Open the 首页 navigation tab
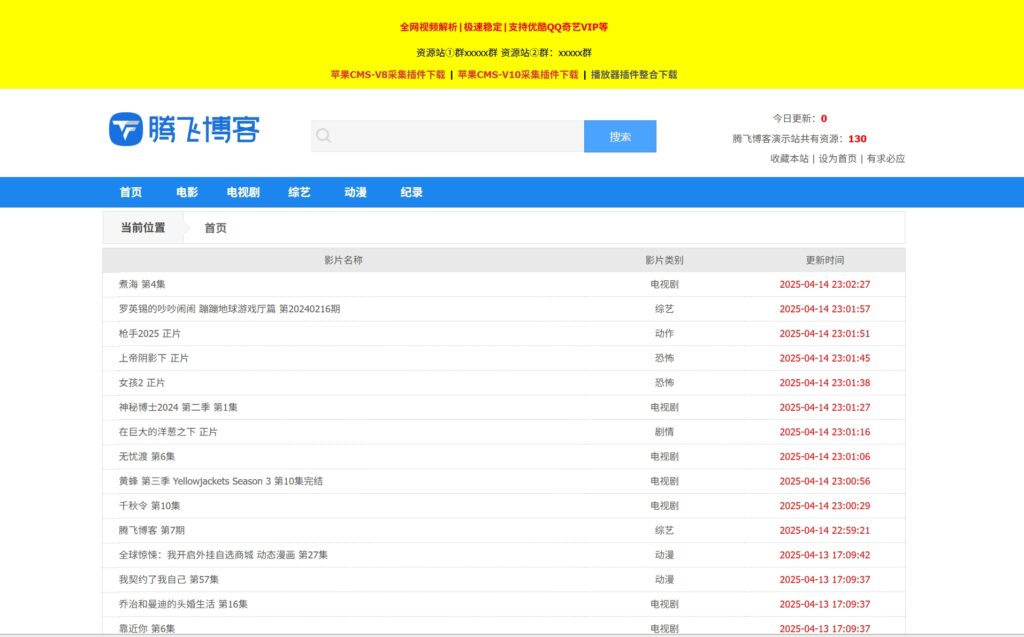 131,192
